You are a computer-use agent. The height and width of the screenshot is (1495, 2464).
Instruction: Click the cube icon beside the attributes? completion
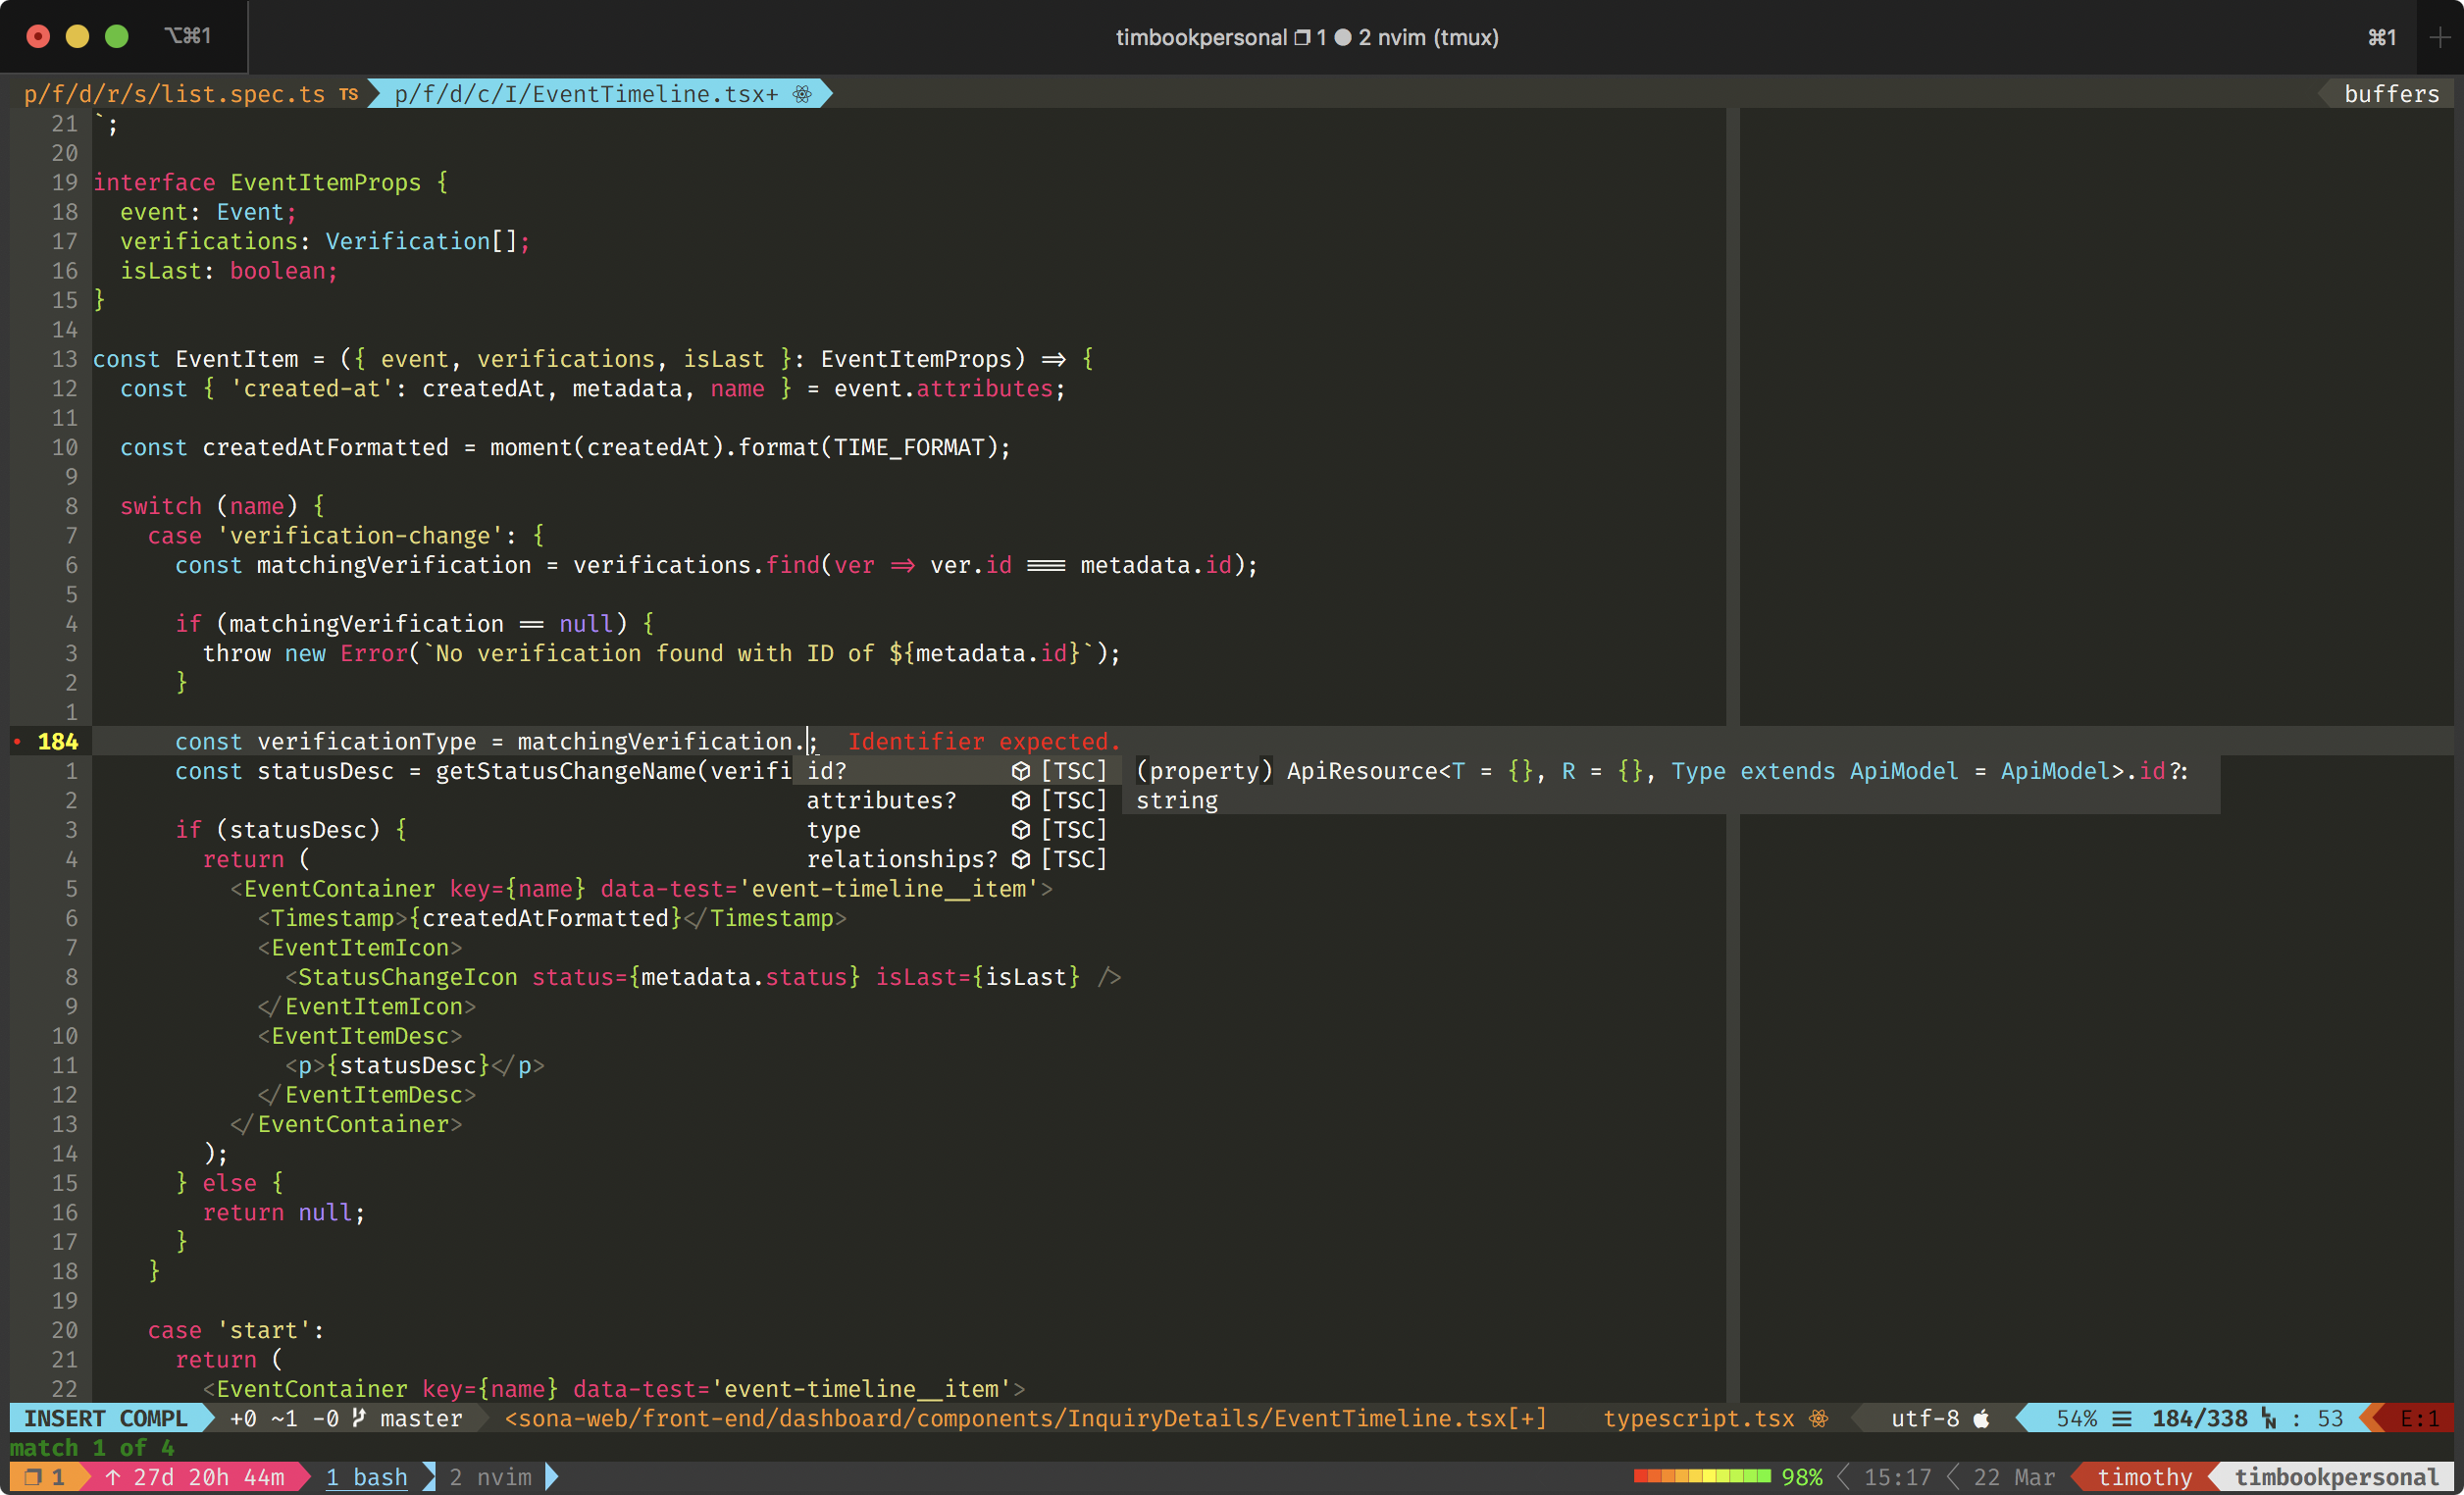coord(1020,801)
